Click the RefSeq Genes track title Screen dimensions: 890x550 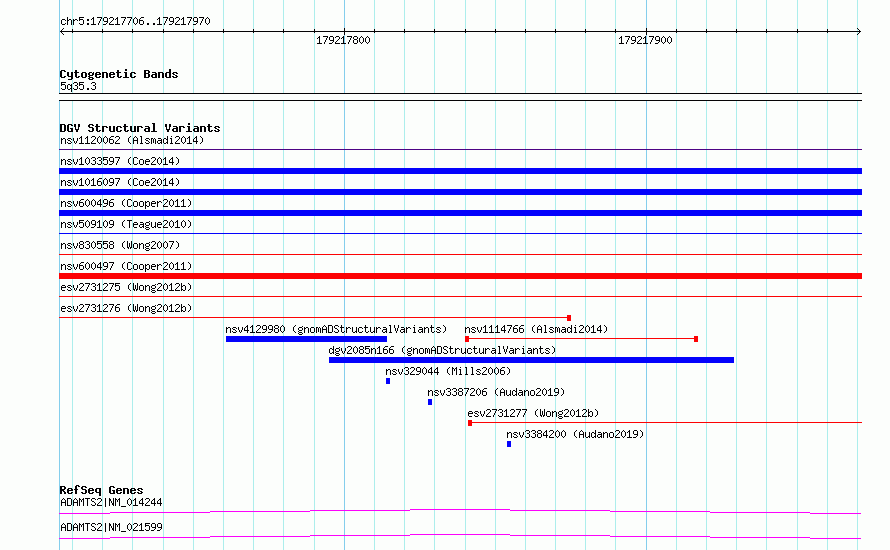pos(101,490)
